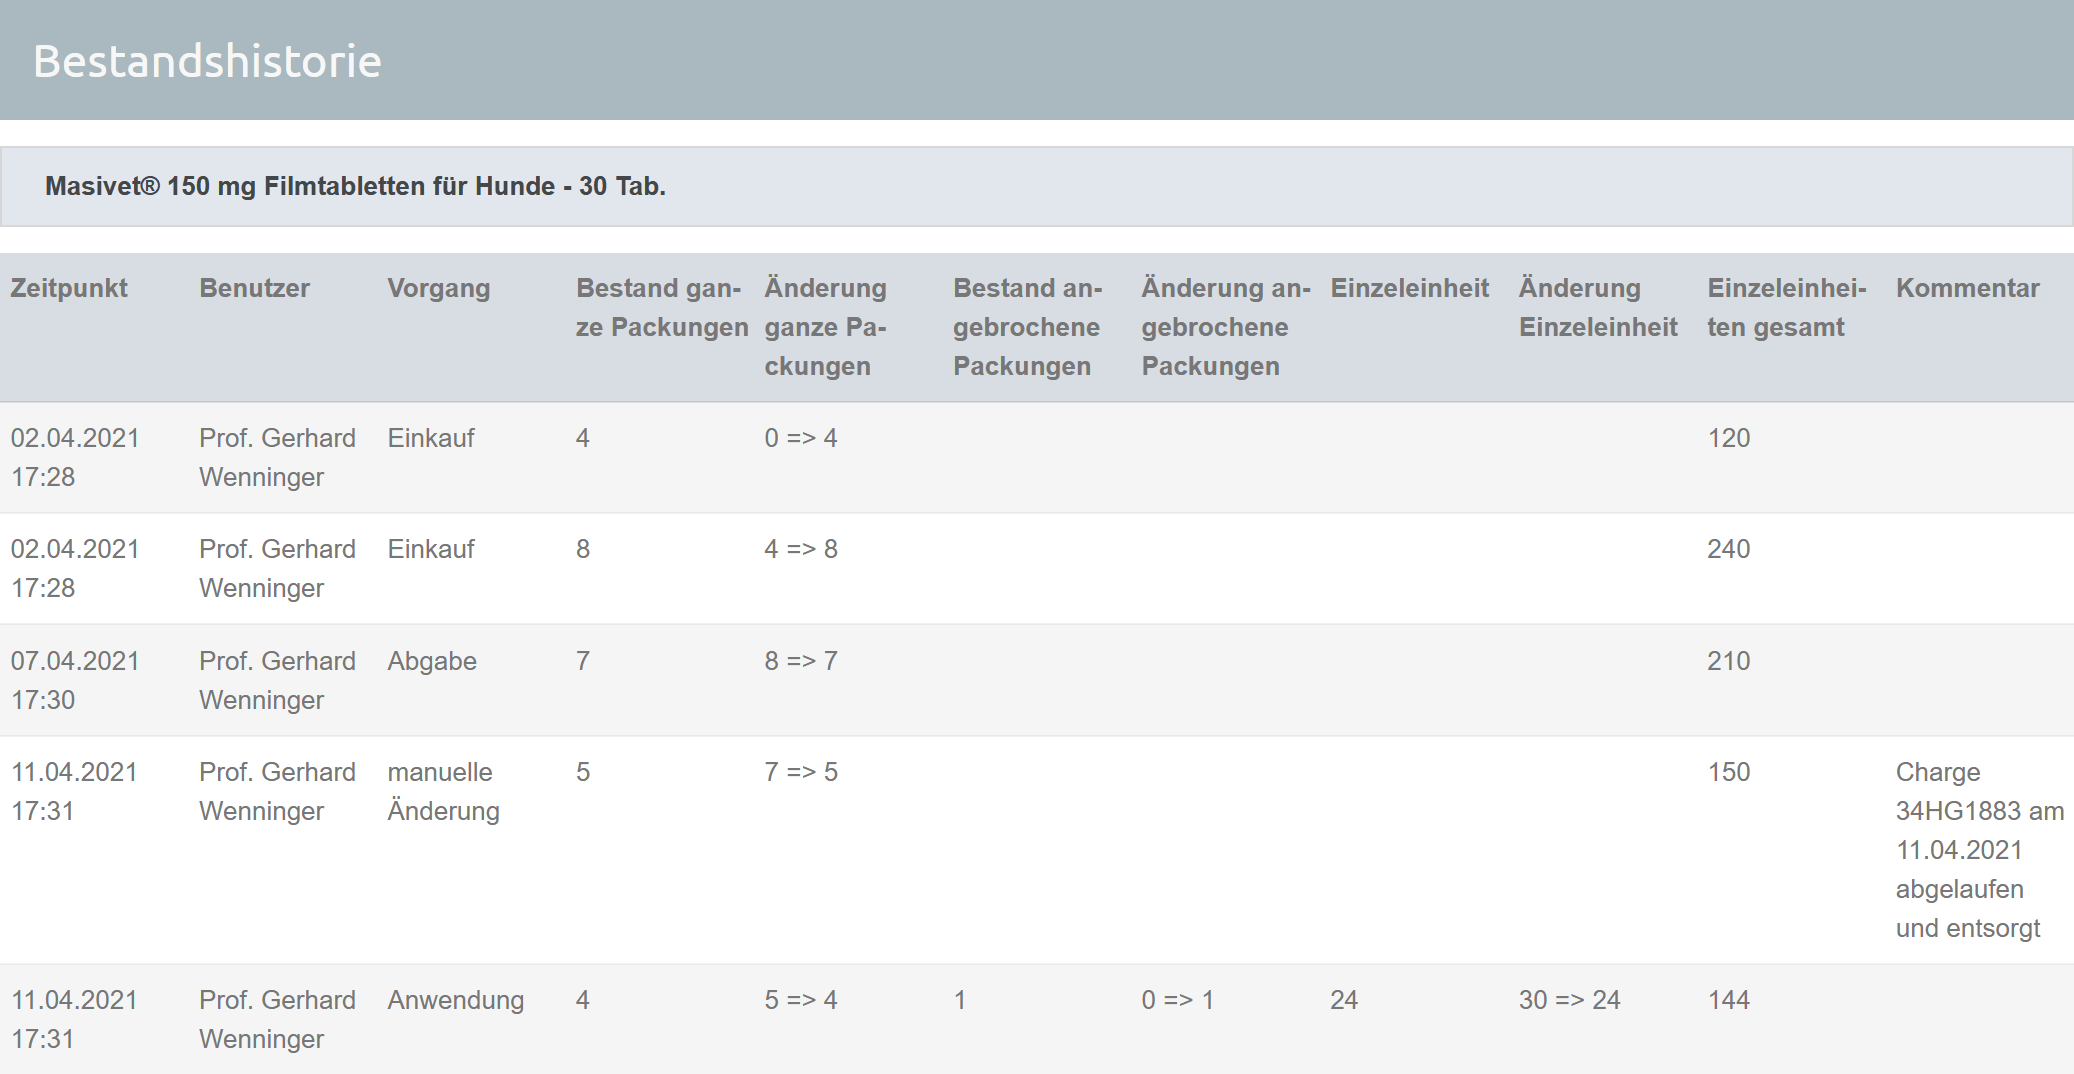
Task: Select the 11.04.2021 17:31 timestamp in Anwendung row
Action: pyautogui.click(x=74, y=1019)
